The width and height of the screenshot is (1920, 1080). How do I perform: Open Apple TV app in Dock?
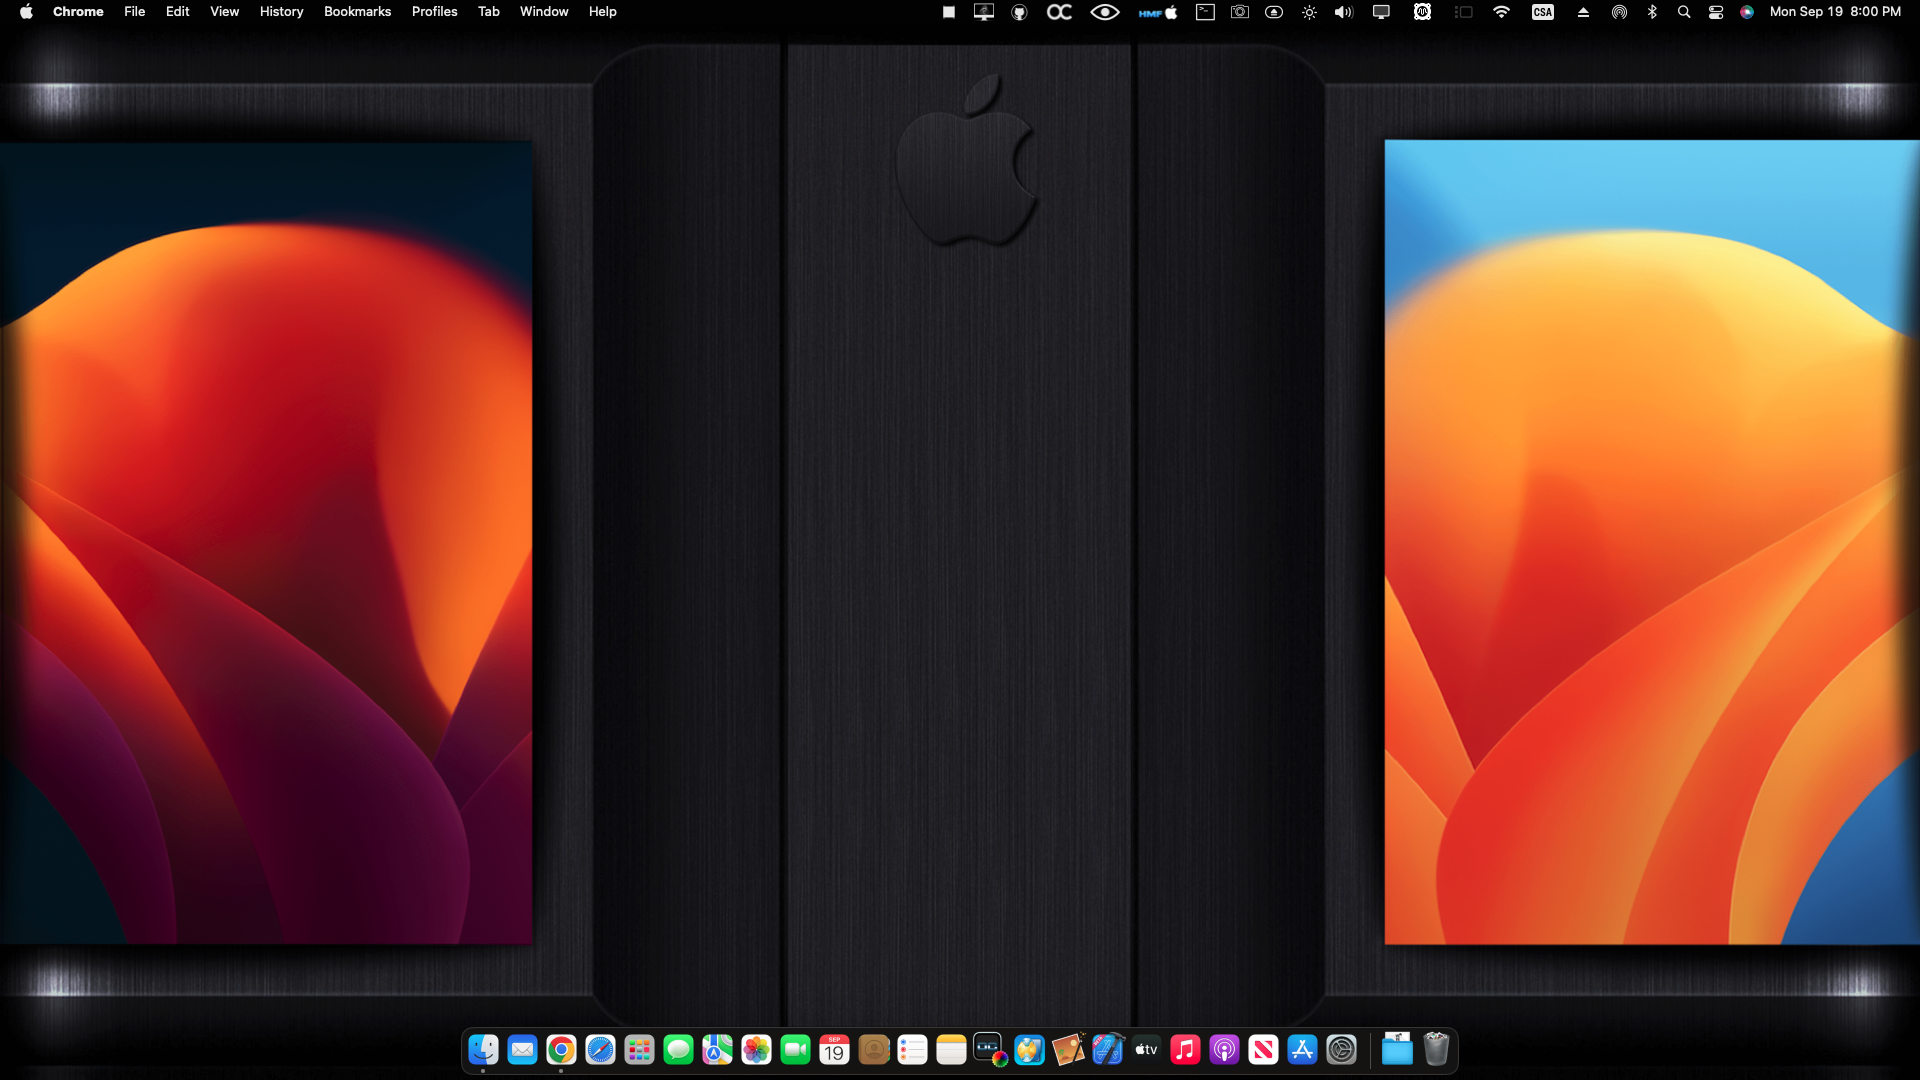pyautogui.click(x=1146, y=1050)
